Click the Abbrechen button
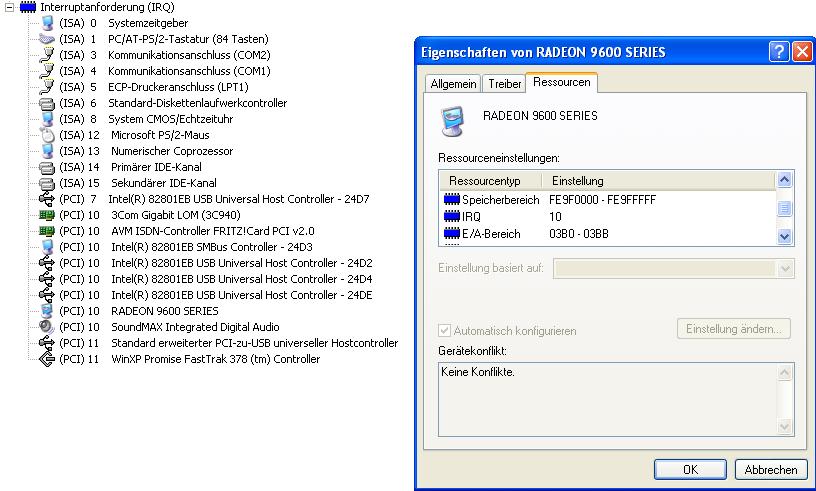This screenshot has width=816, height=491. pyautogui.click(x=771, y=470)
